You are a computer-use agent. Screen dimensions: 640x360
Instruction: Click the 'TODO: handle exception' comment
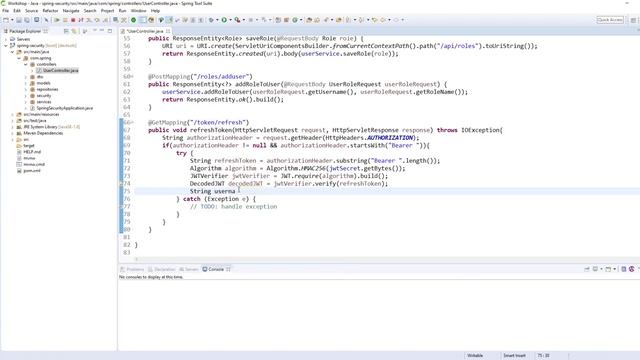233,207
